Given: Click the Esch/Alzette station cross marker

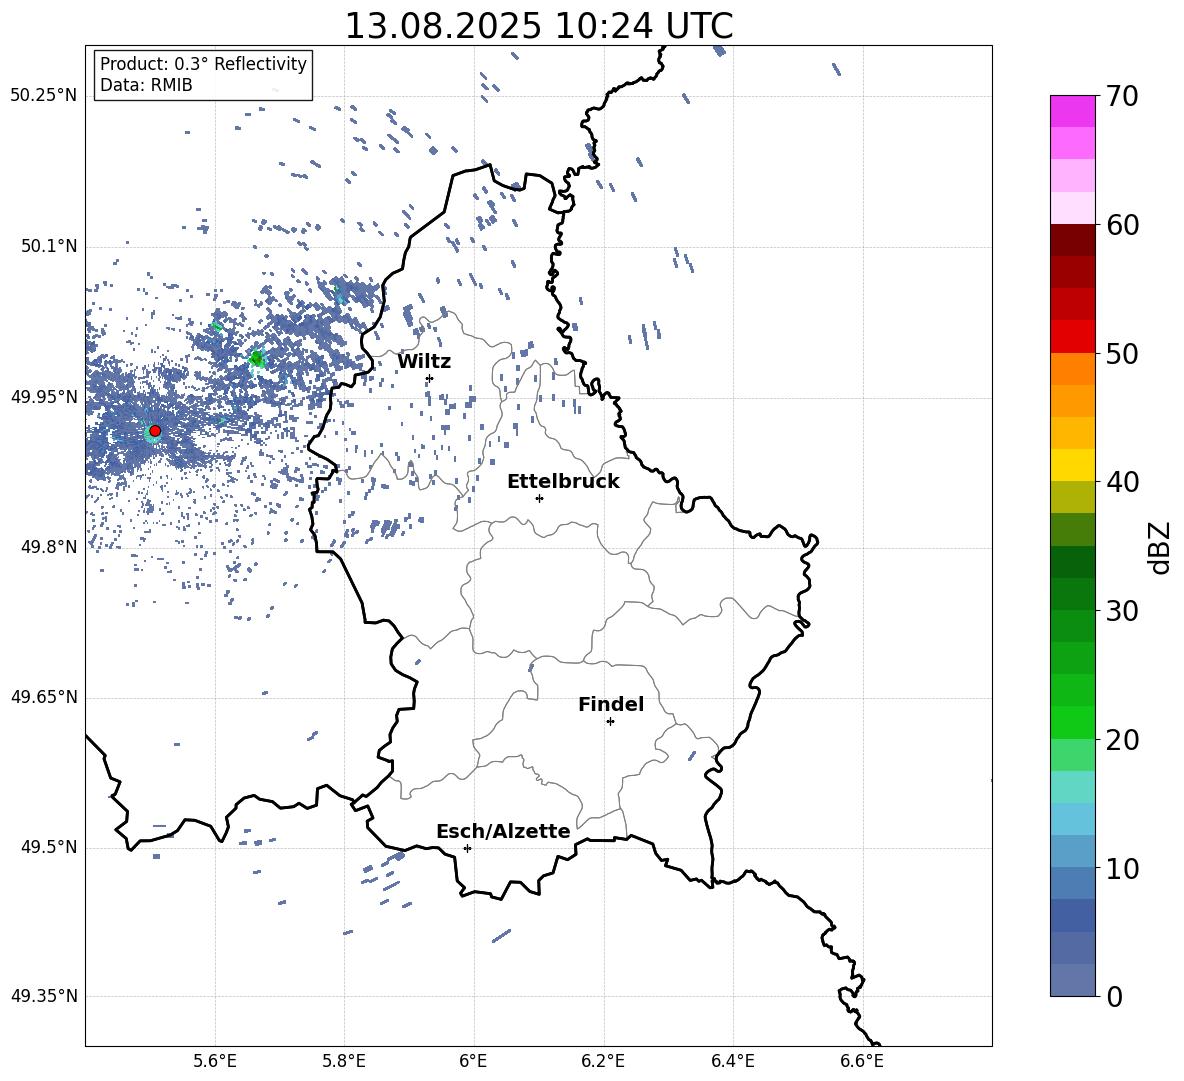Looking at the screenshot, I should [467, 848].
